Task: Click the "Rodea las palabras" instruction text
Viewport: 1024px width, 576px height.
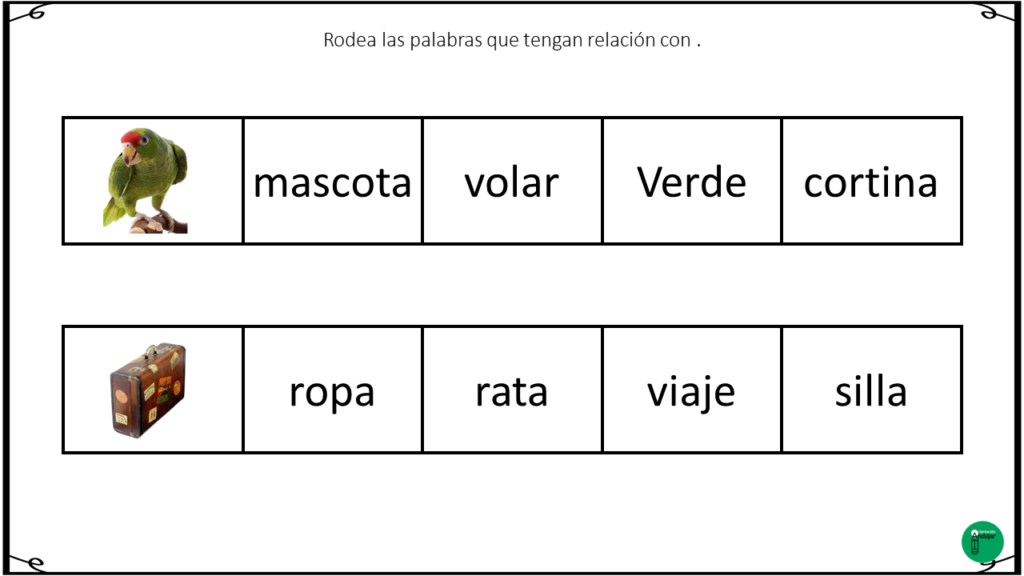Action: tap(511, 41)
